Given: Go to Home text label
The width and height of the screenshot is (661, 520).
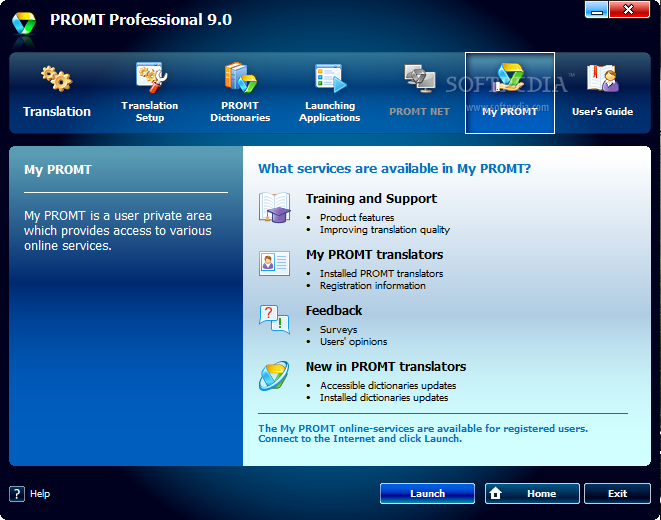Looking at the screenshot, I should click(x=541, y=493).
